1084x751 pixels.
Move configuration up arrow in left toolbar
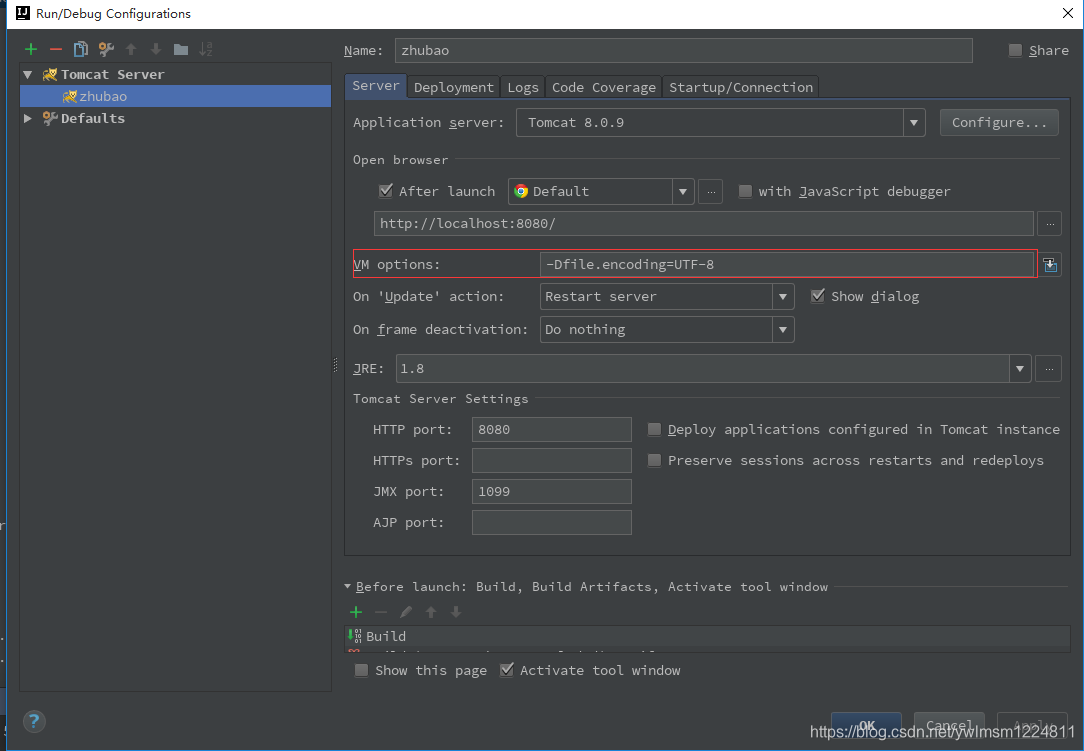click(131, 49)
